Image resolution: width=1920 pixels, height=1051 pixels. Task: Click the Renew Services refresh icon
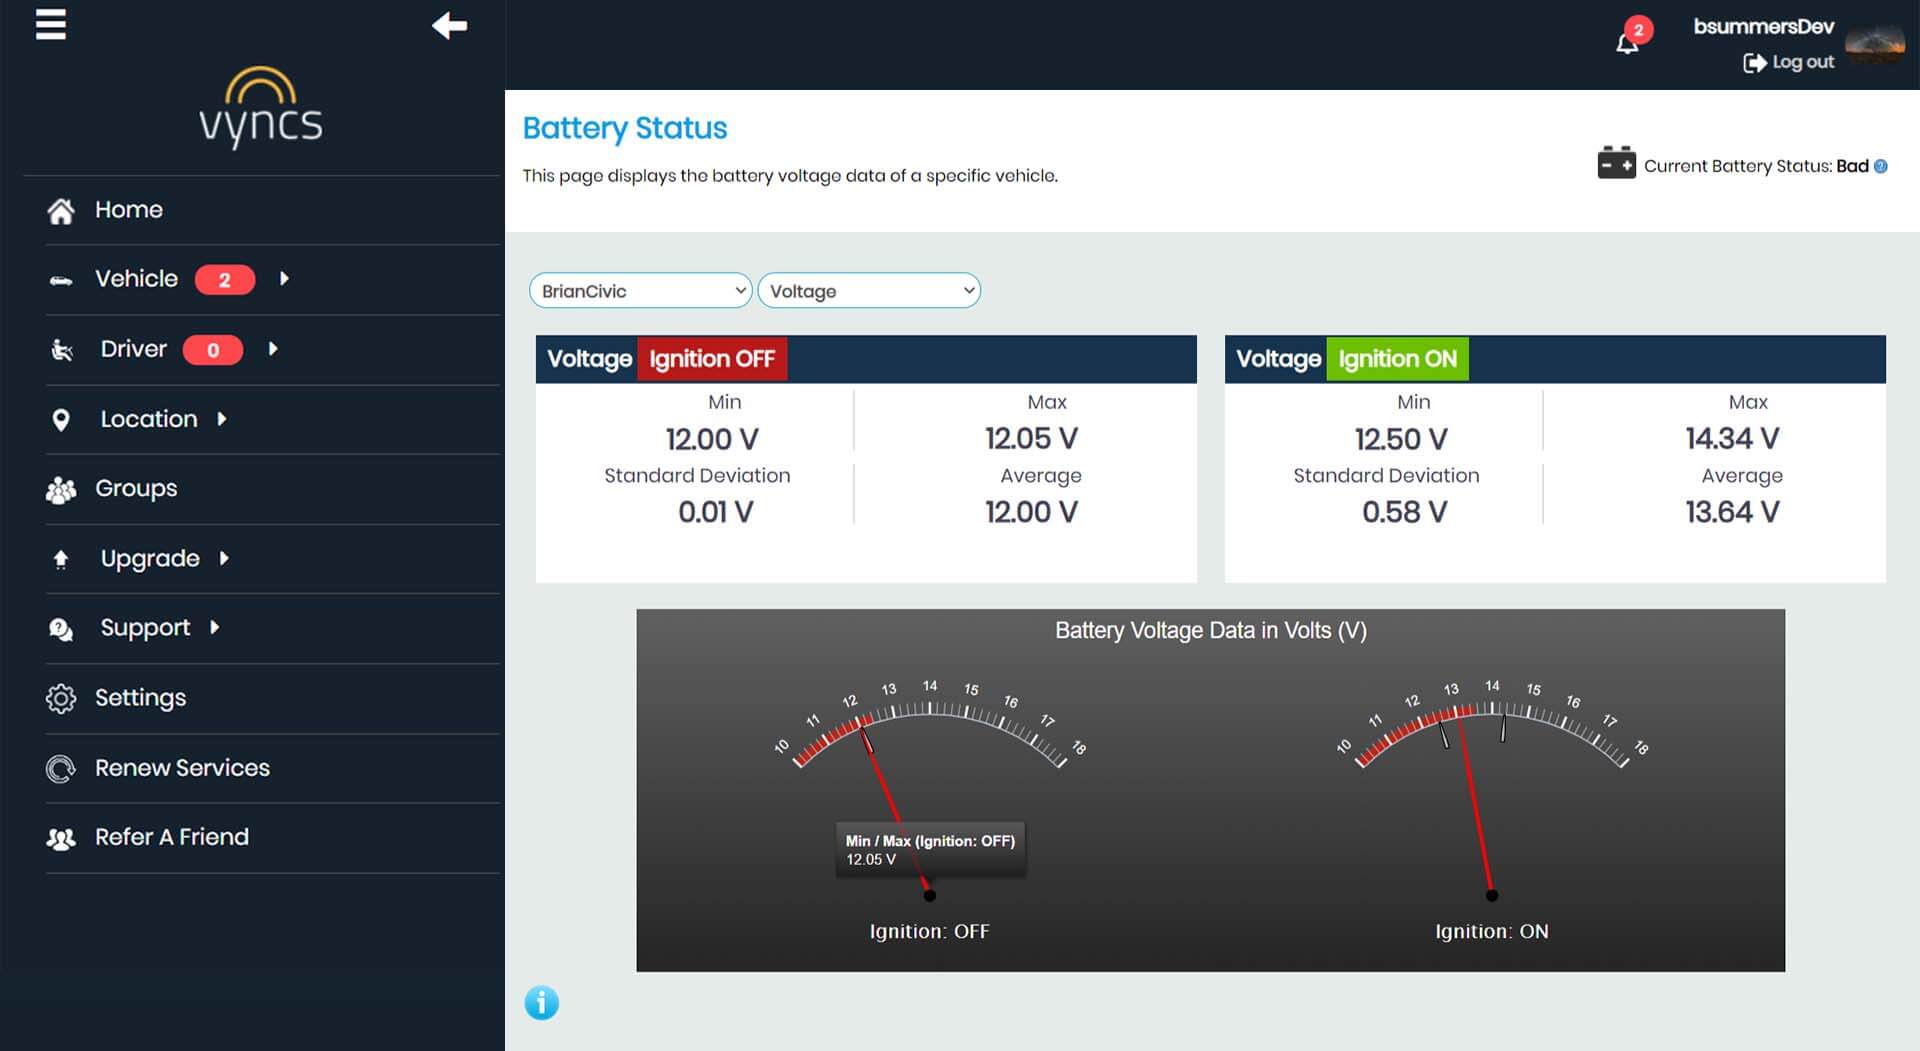[x=61, y=769]
